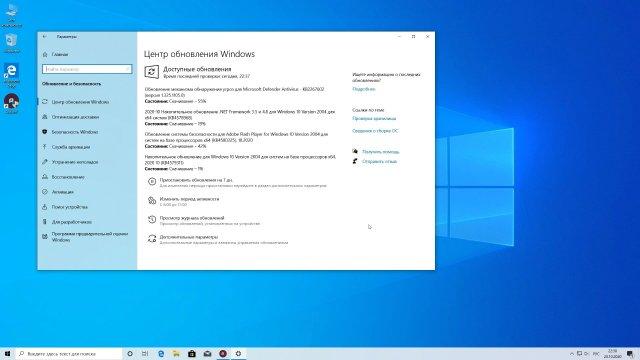Click the Безопасность Windows shield icon
This screenshot has width=640, height=360.
click(x=44, y=132)
